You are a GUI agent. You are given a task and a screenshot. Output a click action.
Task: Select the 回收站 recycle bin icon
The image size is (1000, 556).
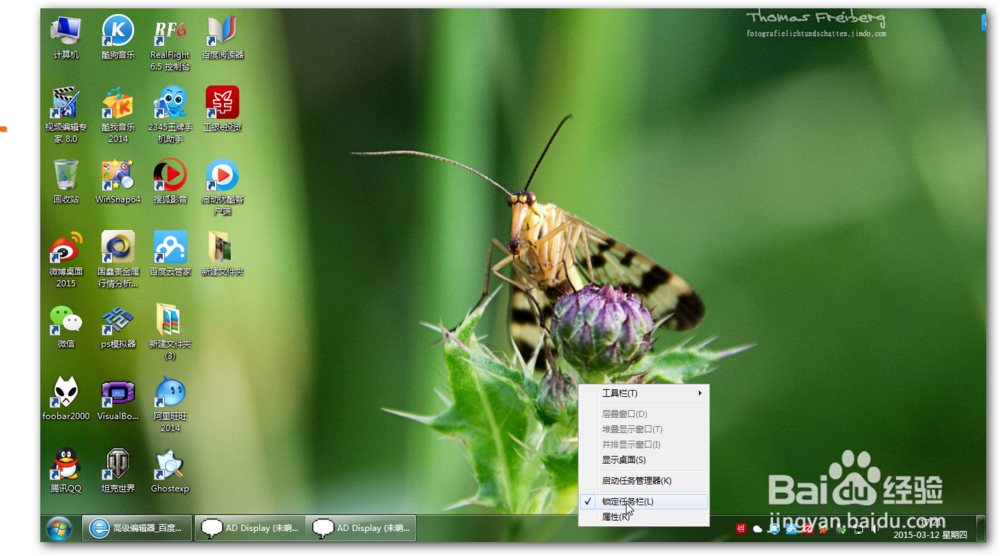pyautogui.click(x=66, y=182)
